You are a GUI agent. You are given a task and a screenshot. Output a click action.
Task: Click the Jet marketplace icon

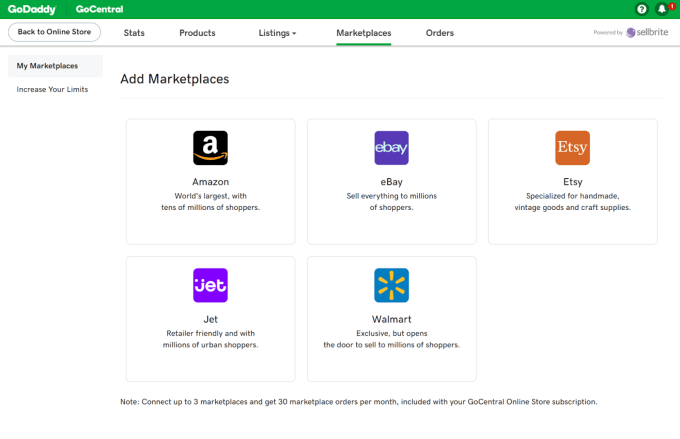click(x=210, y=285)
